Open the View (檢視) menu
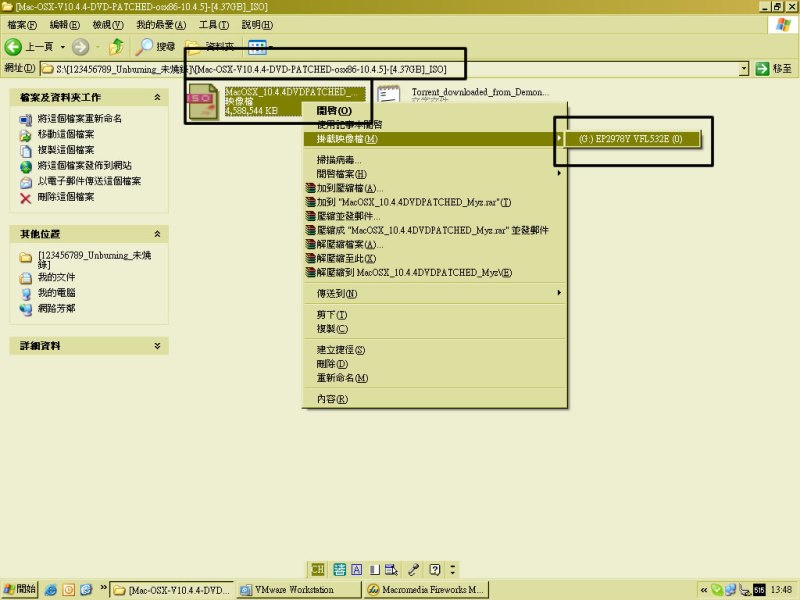 pos(108,24)
